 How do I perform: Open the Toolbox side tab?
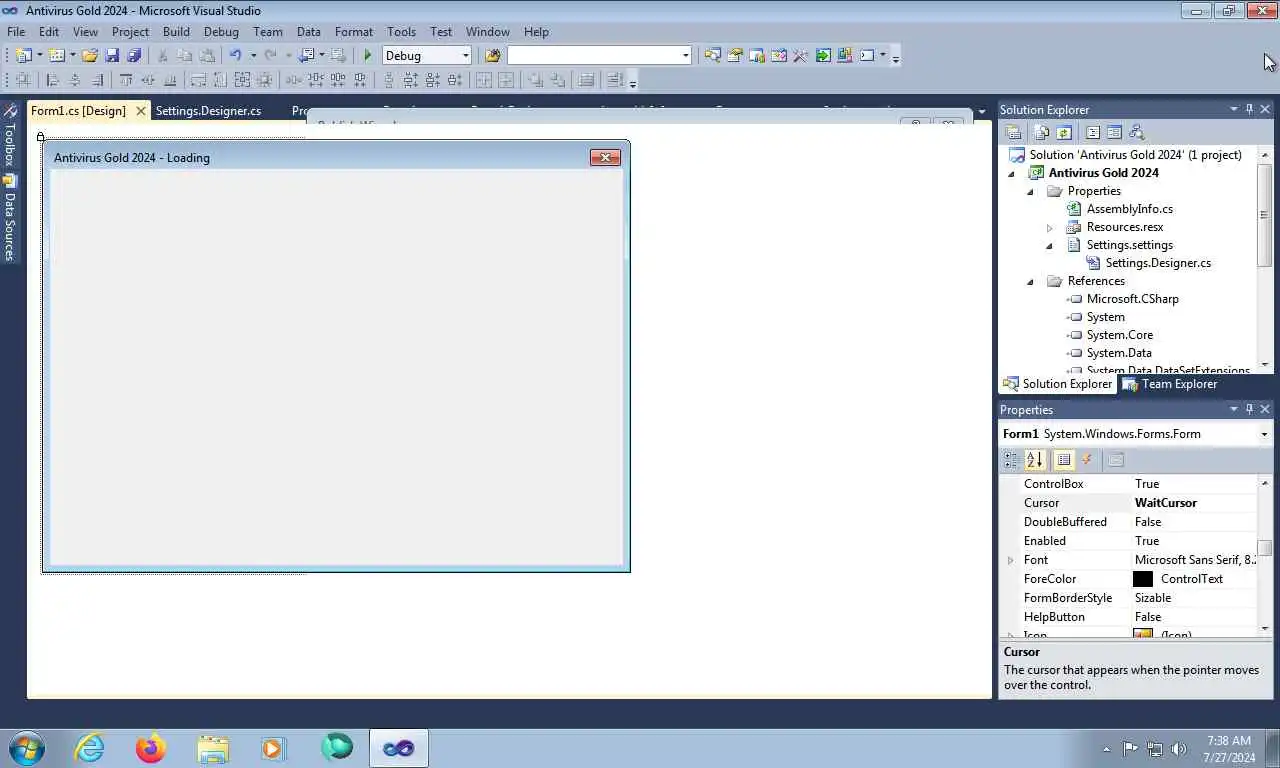click(9, 134)
